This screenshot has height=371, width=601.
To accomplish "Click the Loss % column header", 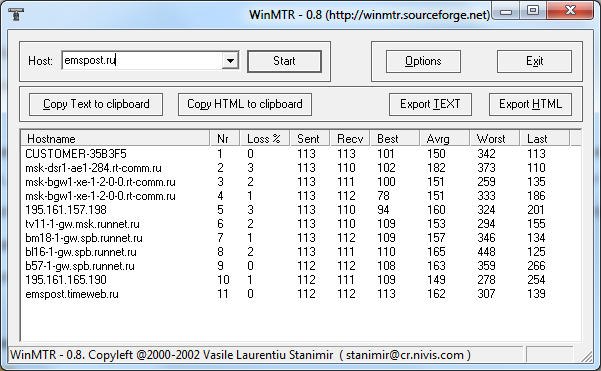I will click(265, 138).
